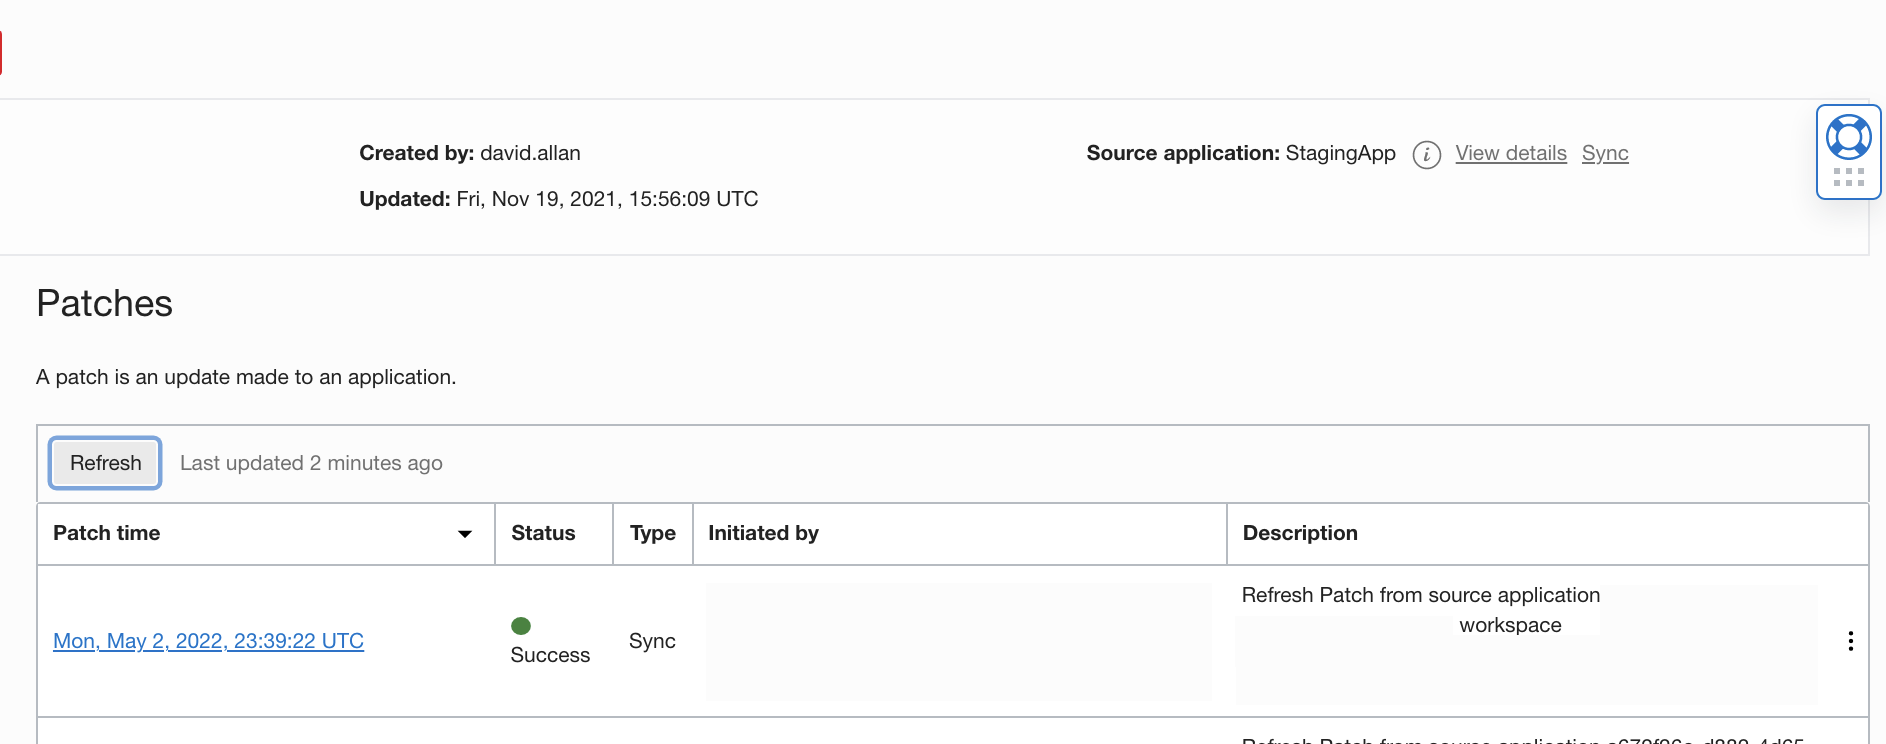Open the help lifebuoy icon

(x=1849, y=137)
